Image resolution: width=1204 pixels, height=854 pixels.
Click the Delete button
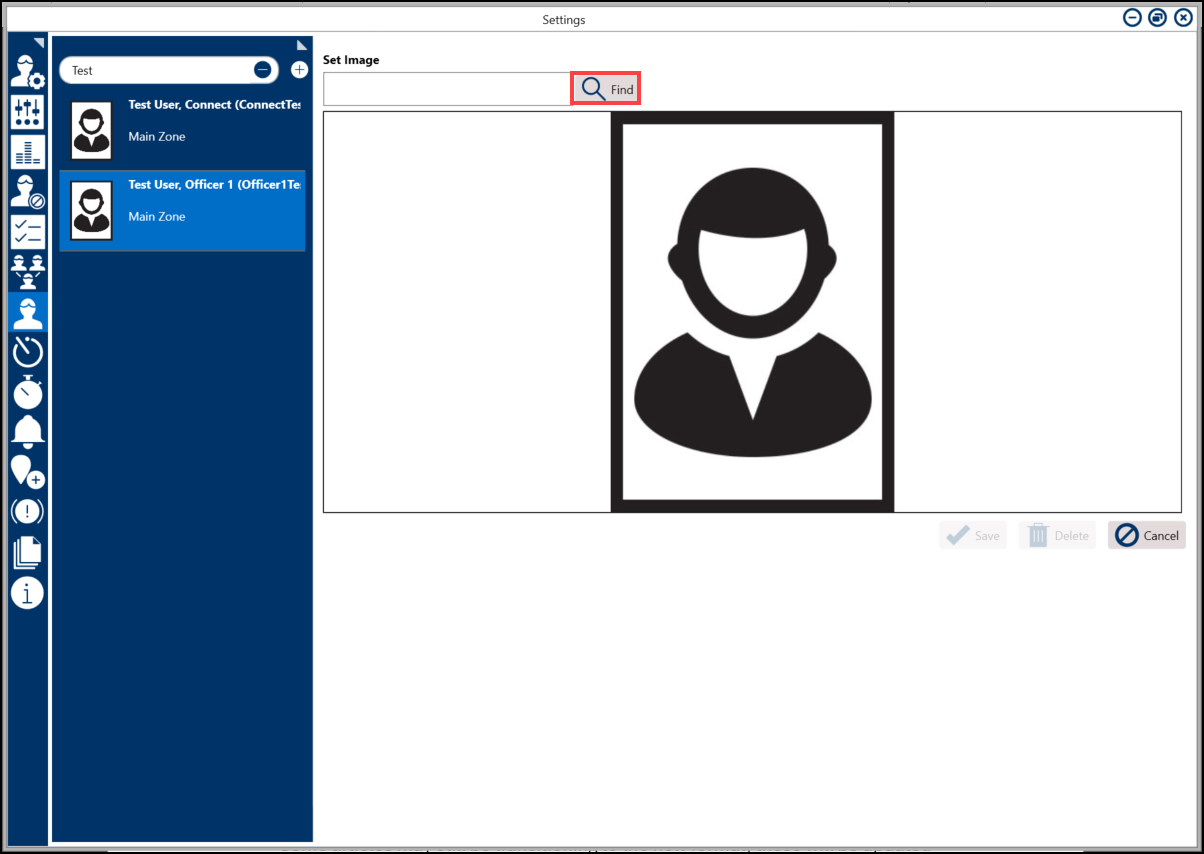point(1057,535)
